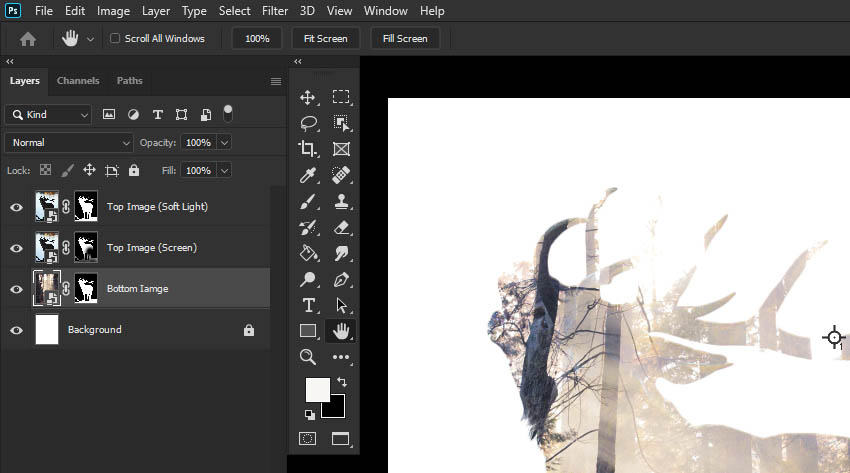
Task: Switch to the Channels tab
Action: pos(78,81)
